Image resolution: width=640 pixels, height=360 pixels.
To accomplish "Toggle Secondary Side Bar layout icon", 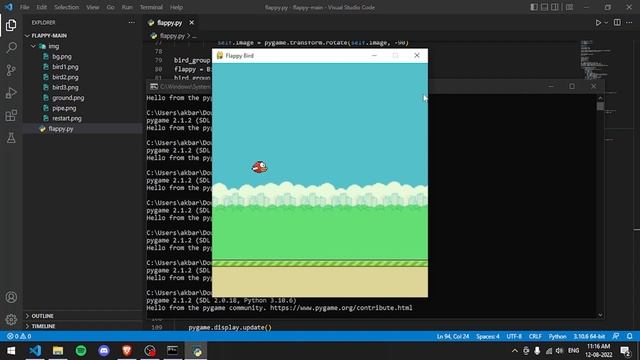I will (x=555, y=7).
